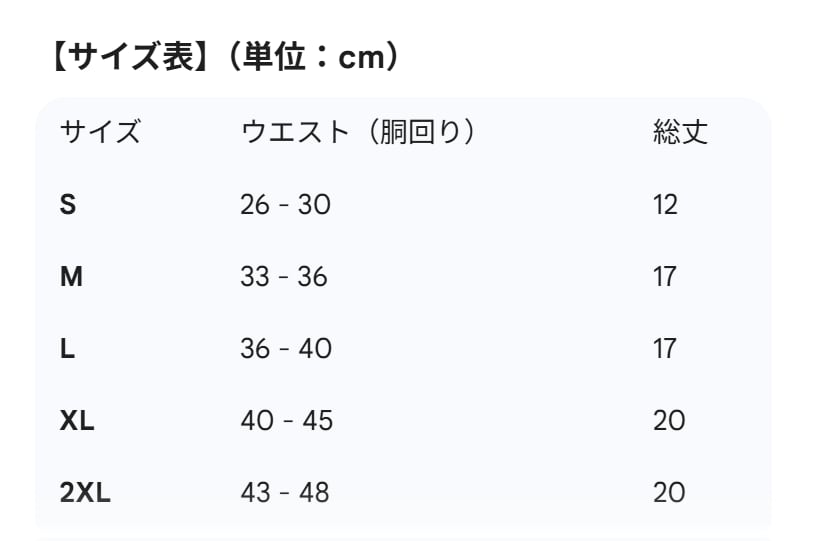Click total length 20 in 2XL row

[x=669, y=493]
